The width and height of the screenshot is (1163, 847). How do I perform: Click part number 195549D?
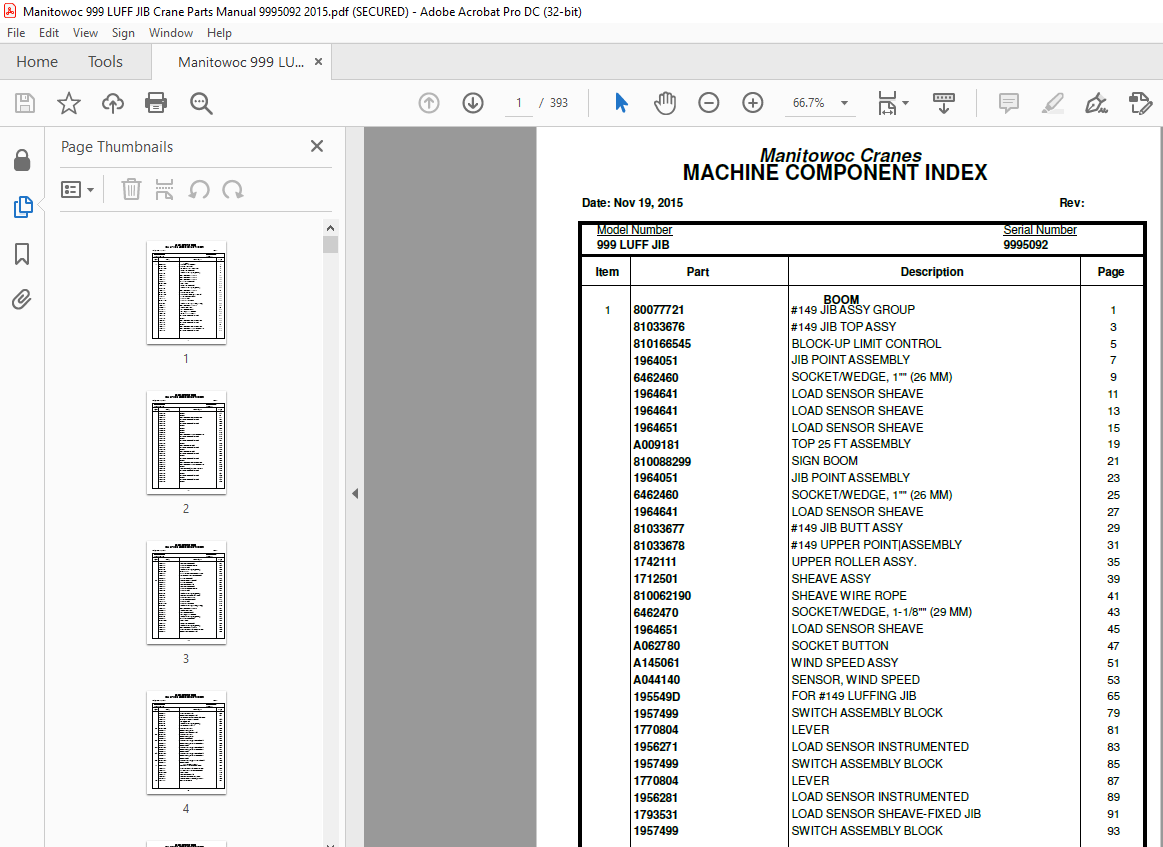tap(656, 696)
